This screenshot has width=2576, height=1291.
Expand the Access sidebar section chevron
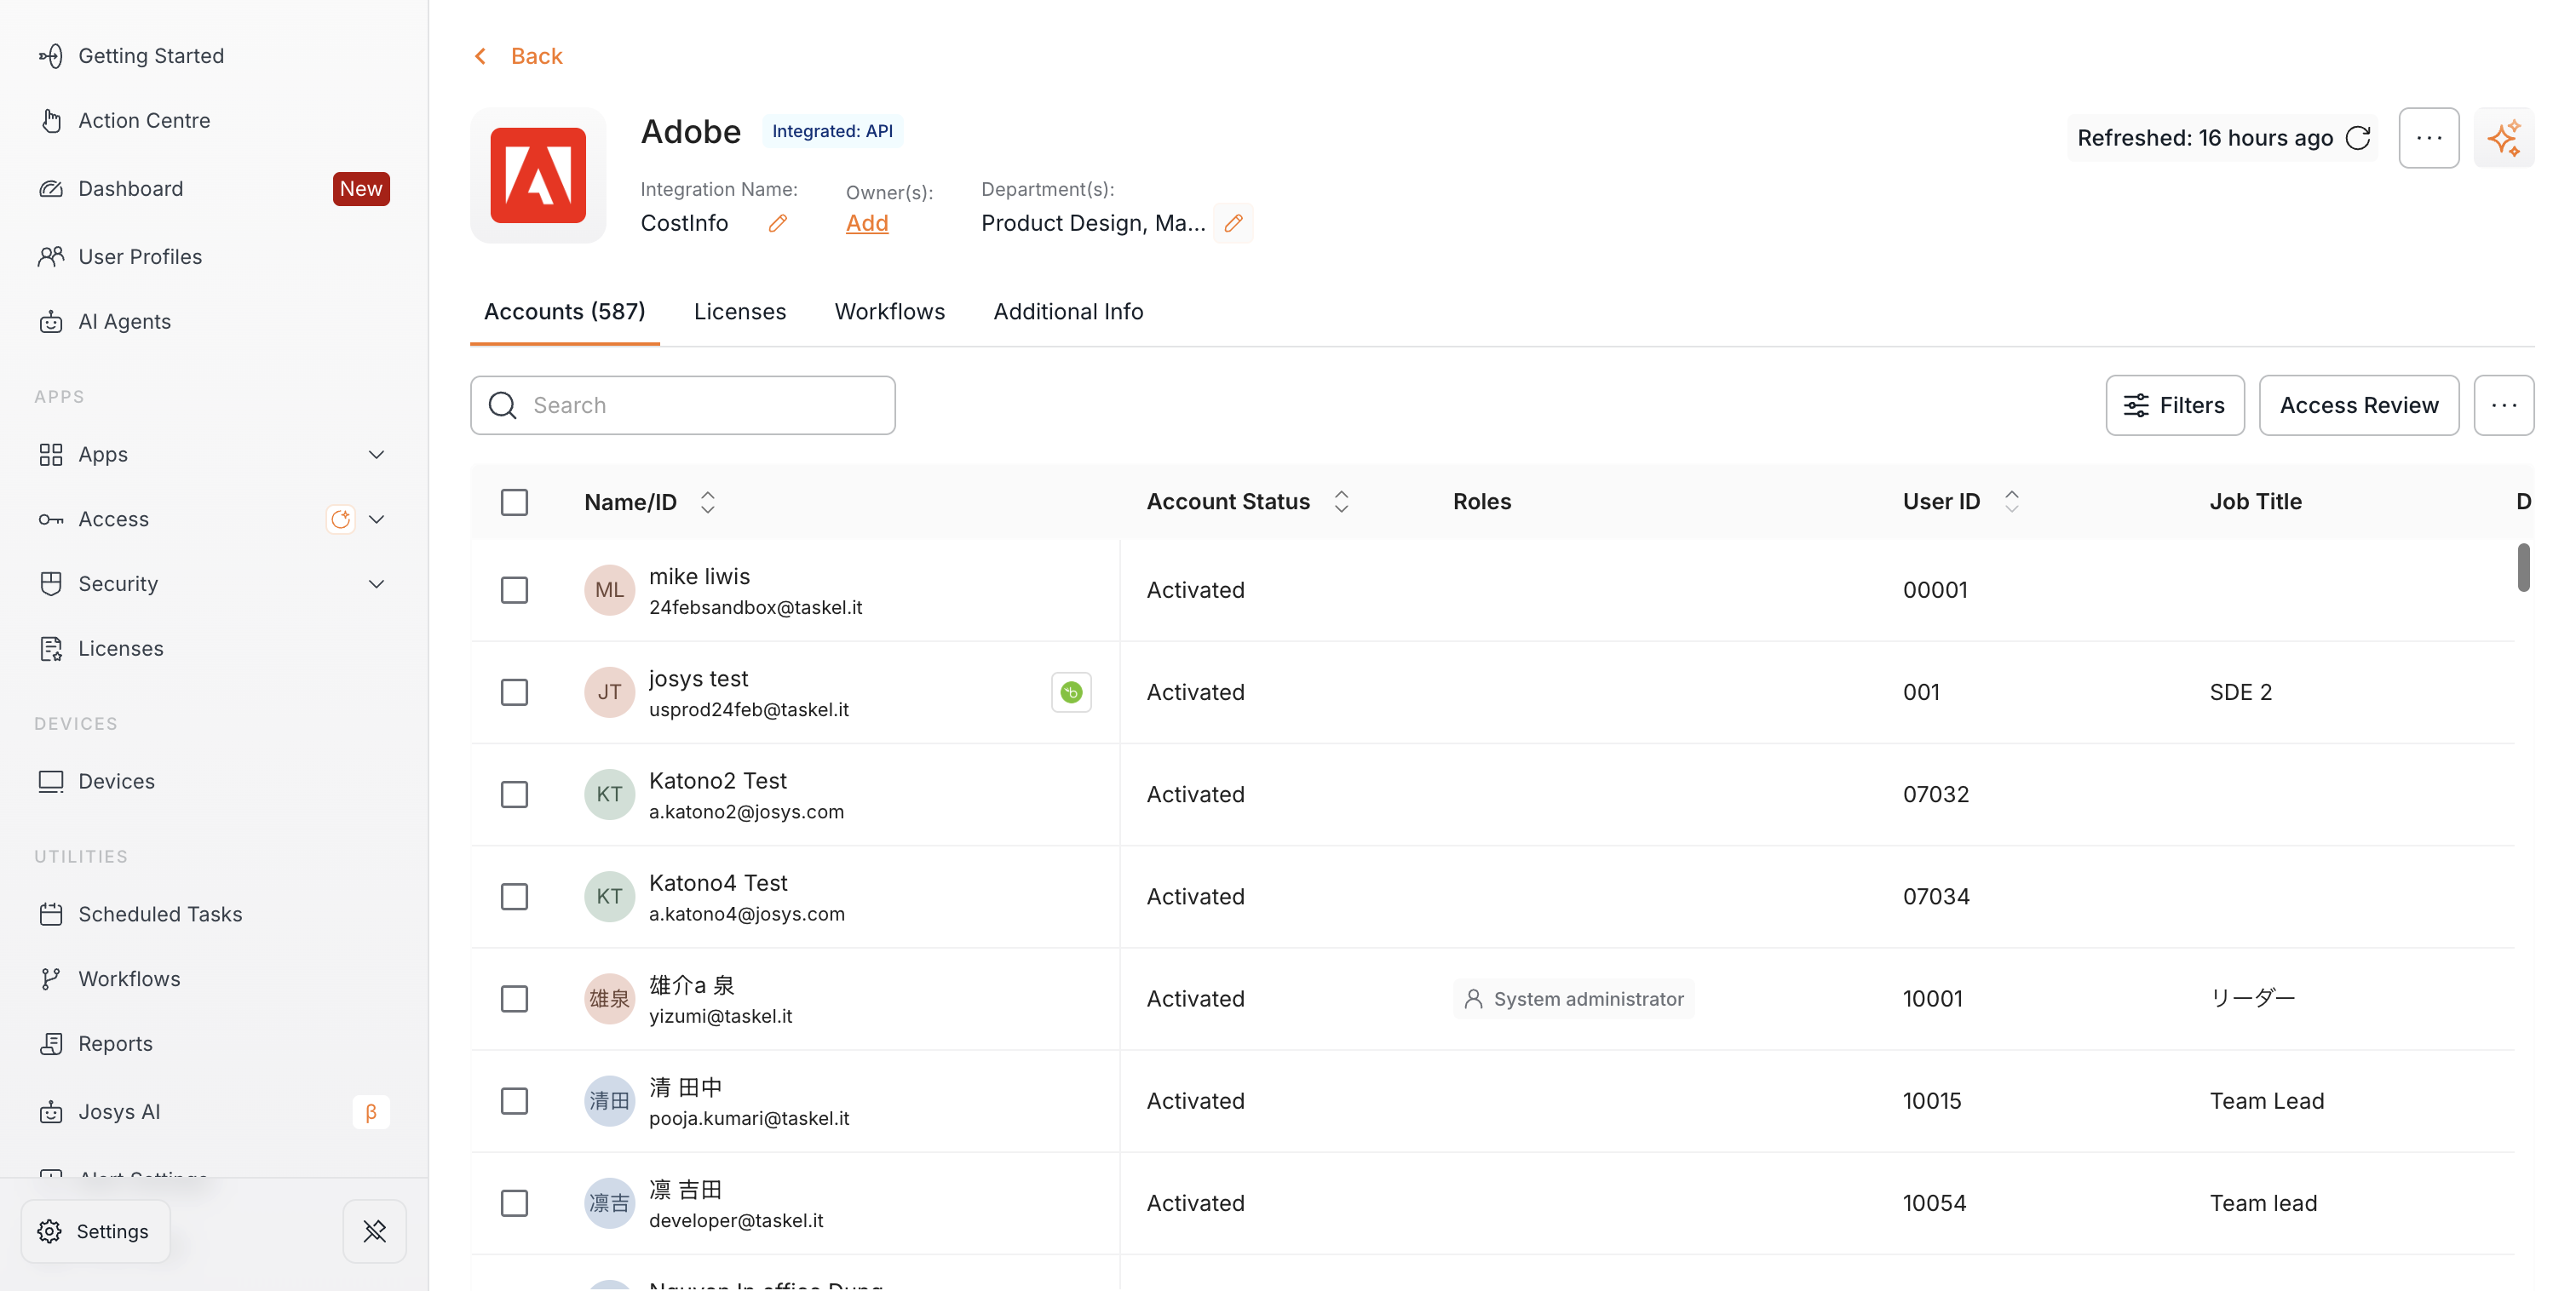(376, 519)
